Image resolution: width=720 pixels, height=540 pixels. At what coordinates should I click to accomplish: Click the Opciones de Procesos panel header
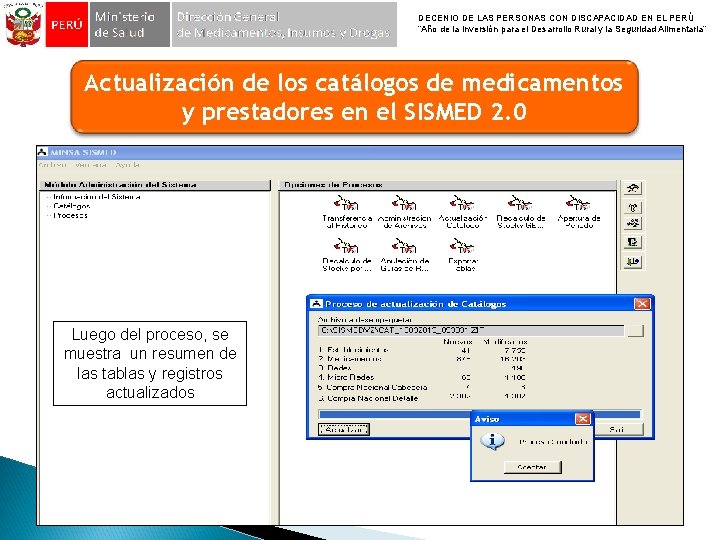pos(448,185)
